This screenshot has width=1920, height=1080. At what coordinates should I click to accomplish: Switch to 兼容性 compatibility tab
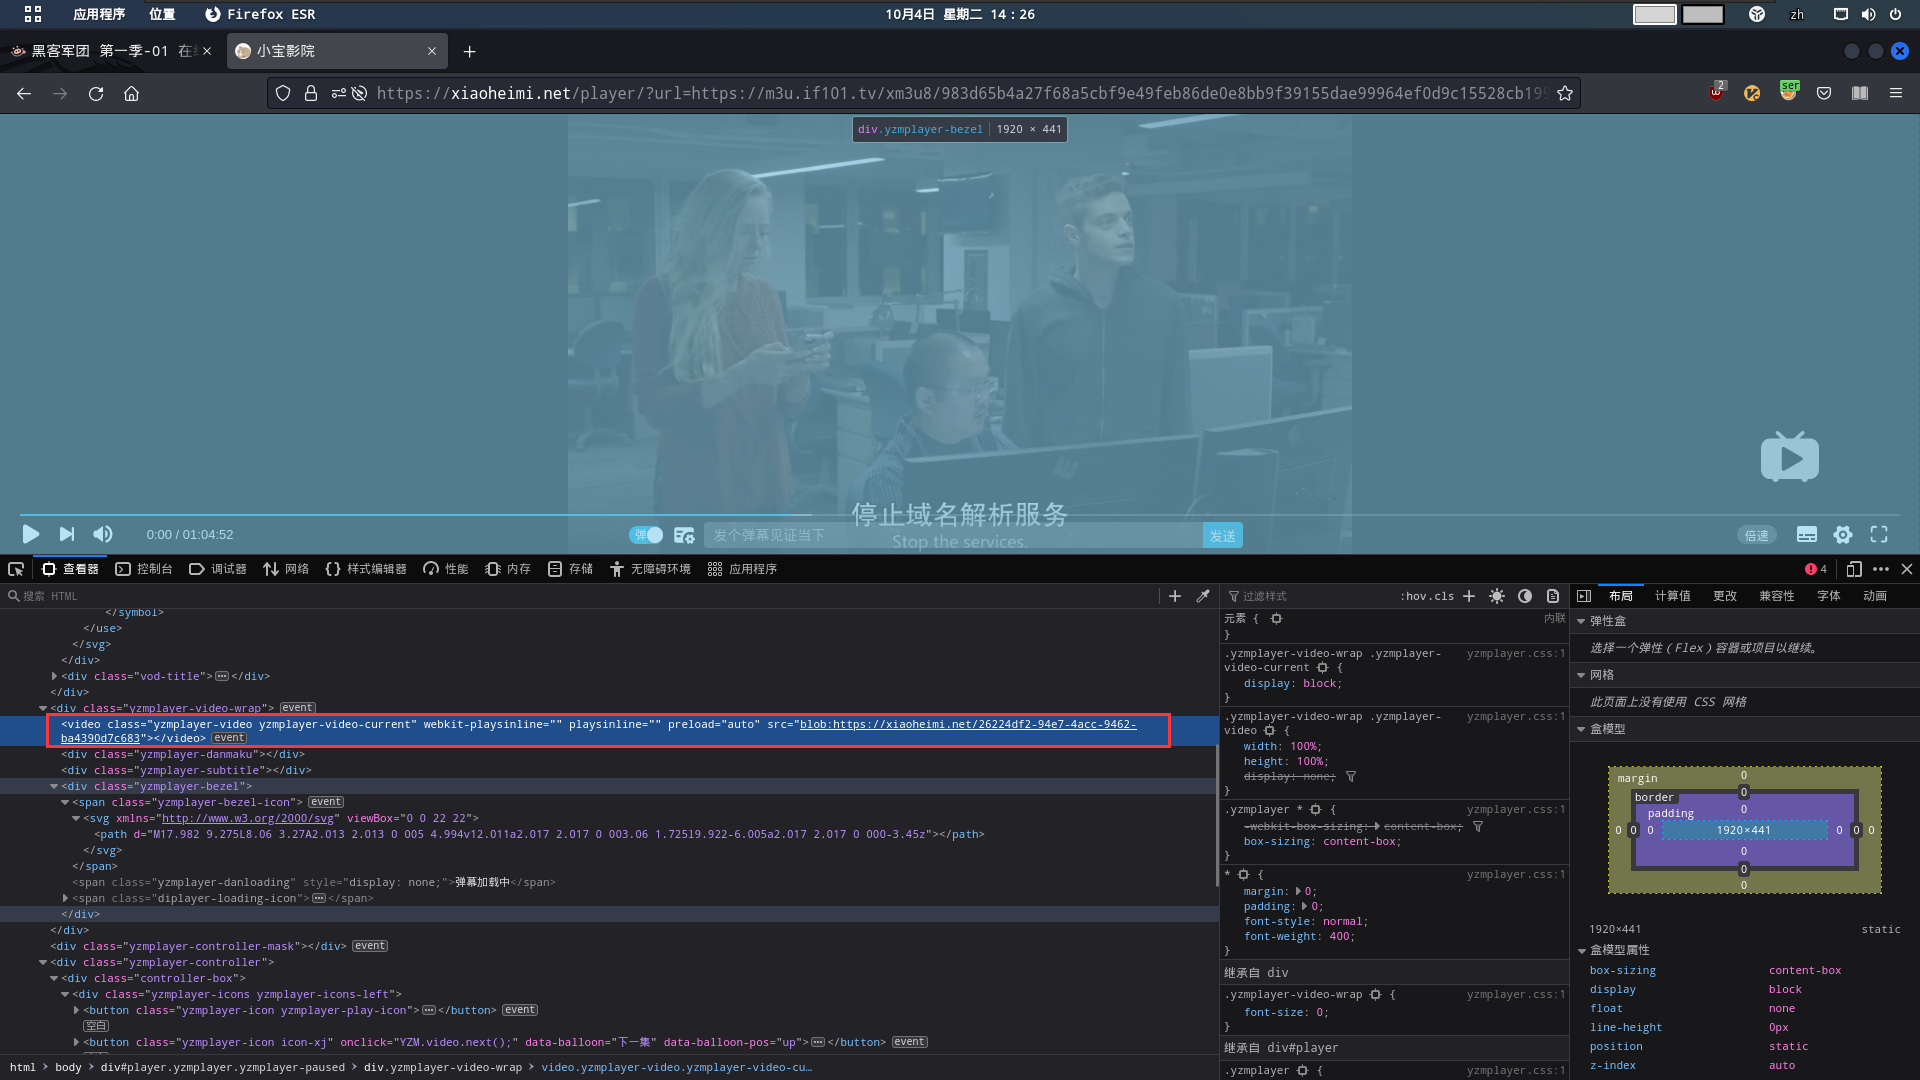(x=1776, y=596)
